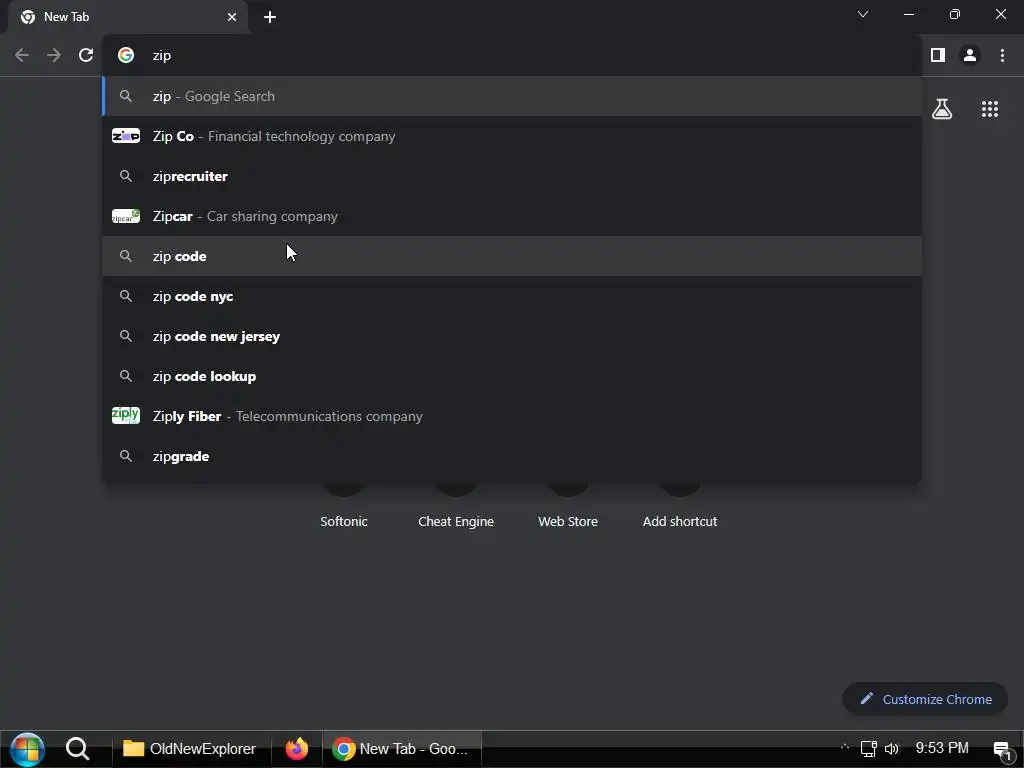Pick the "zip code" suggestion
This screenshot has width=1024, height=768.
pos(512,256)
